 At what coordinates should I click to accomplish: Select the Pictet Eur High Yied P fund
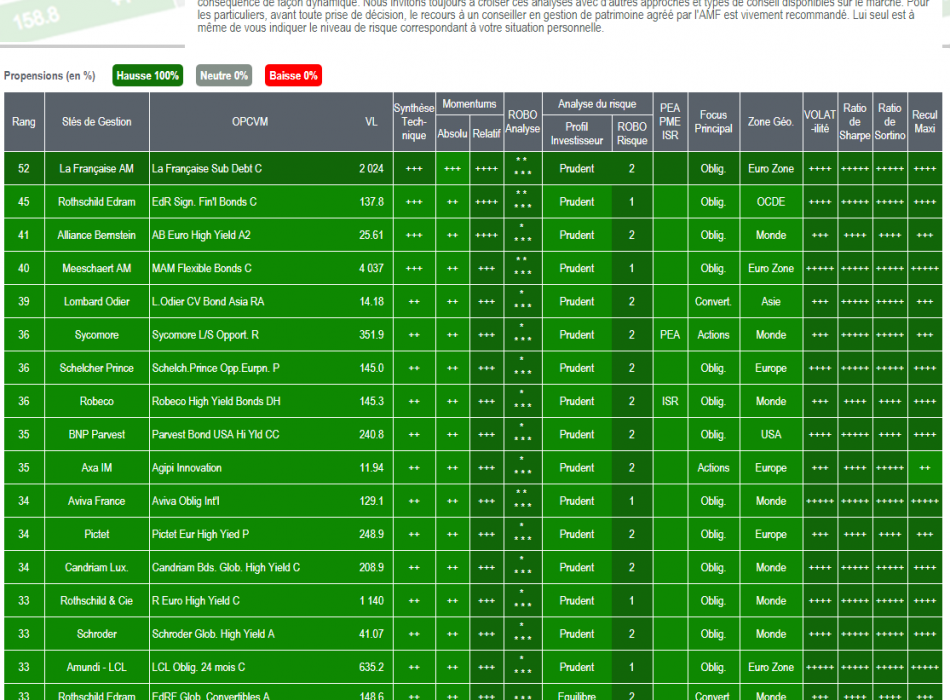tap(201, 535)
